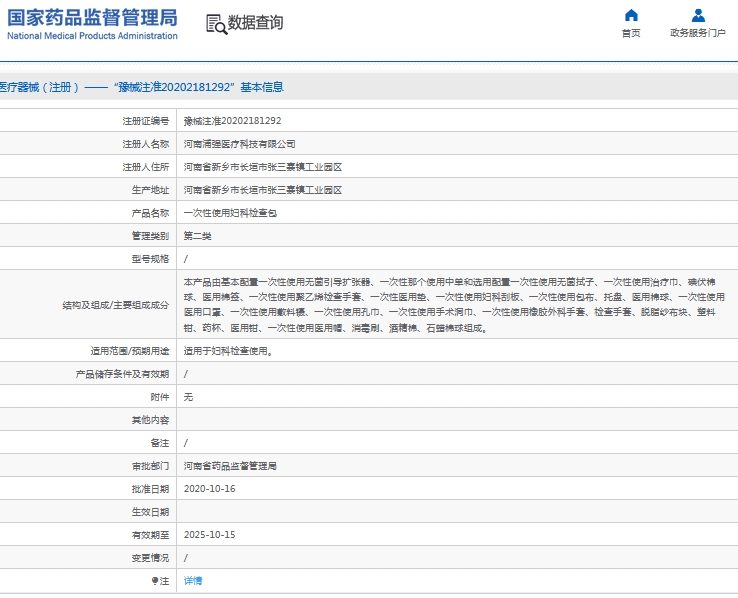Image resolution: width=738 pixels, height=598 pixels.
Task: Select expiry date 2025-10-15
Action: pos(209,535)
